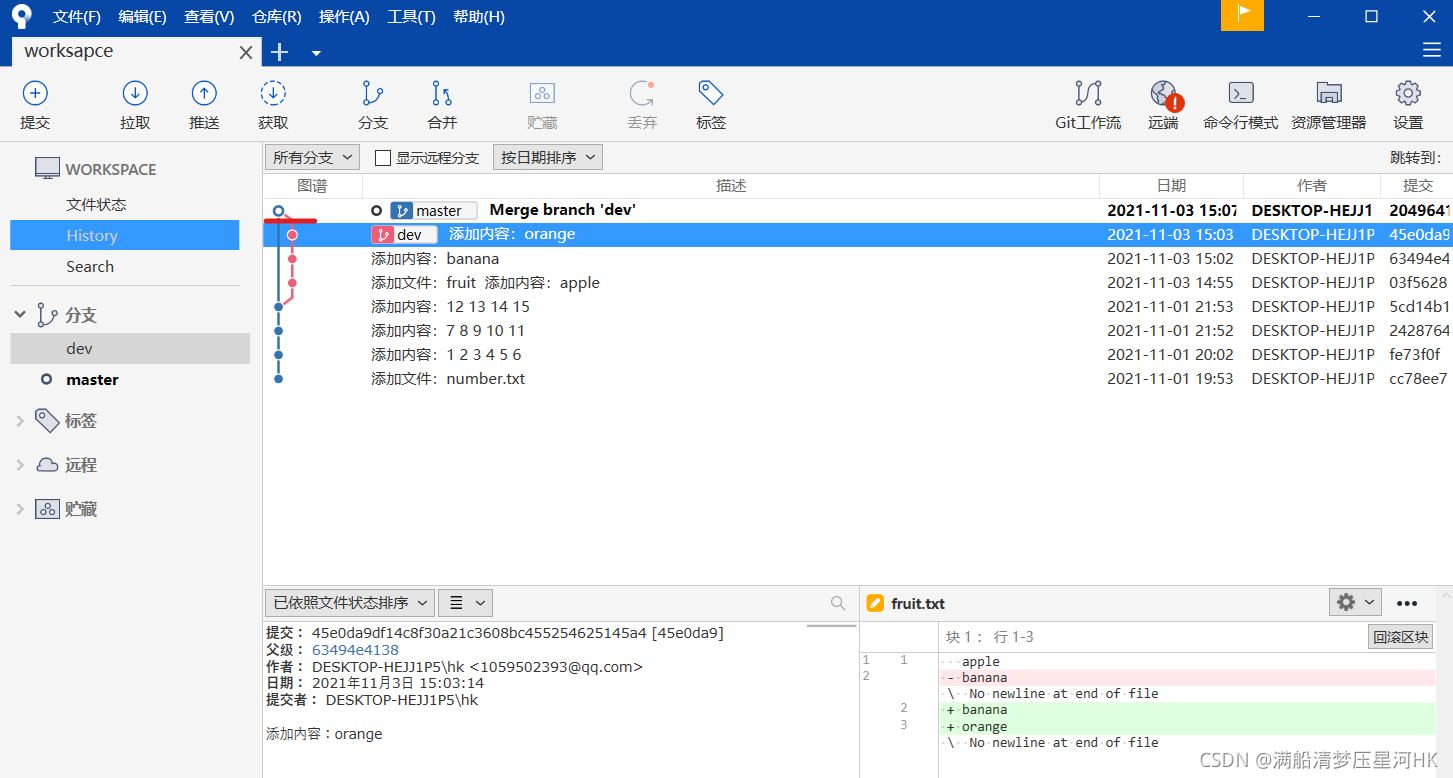Select commit 添加内容: 7 8 9 10 11
Viewport: 1453px width, 778px height.
(858, 330)
